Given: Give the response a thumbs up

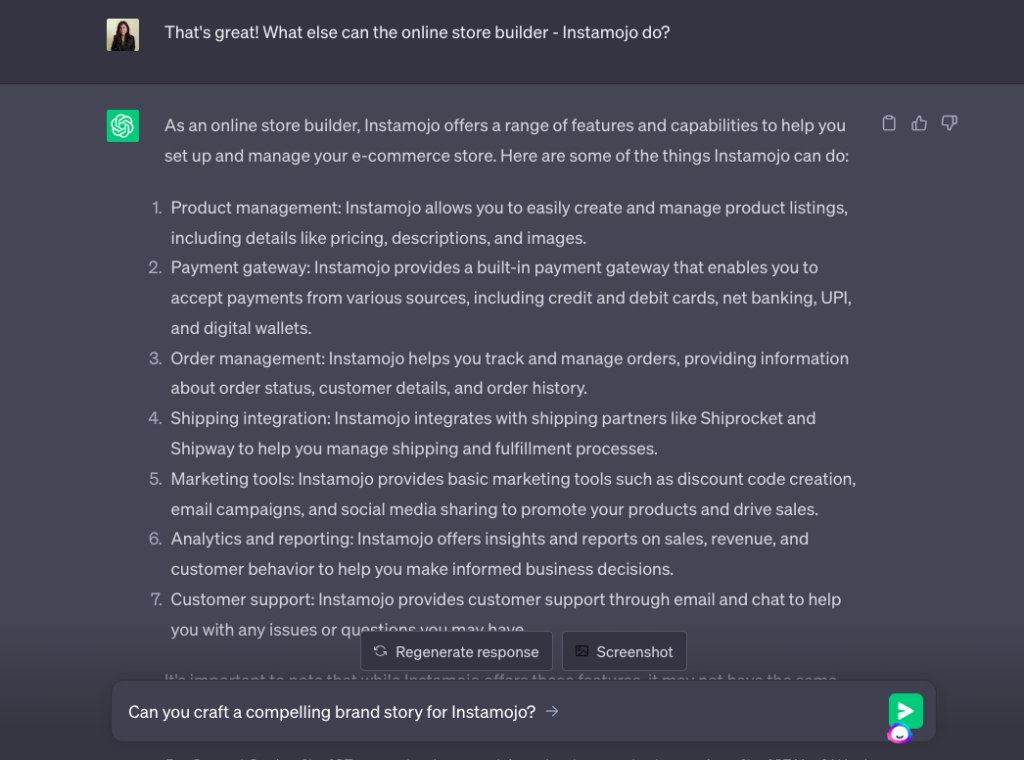Looking at the screenshot, I should point(919,123).
